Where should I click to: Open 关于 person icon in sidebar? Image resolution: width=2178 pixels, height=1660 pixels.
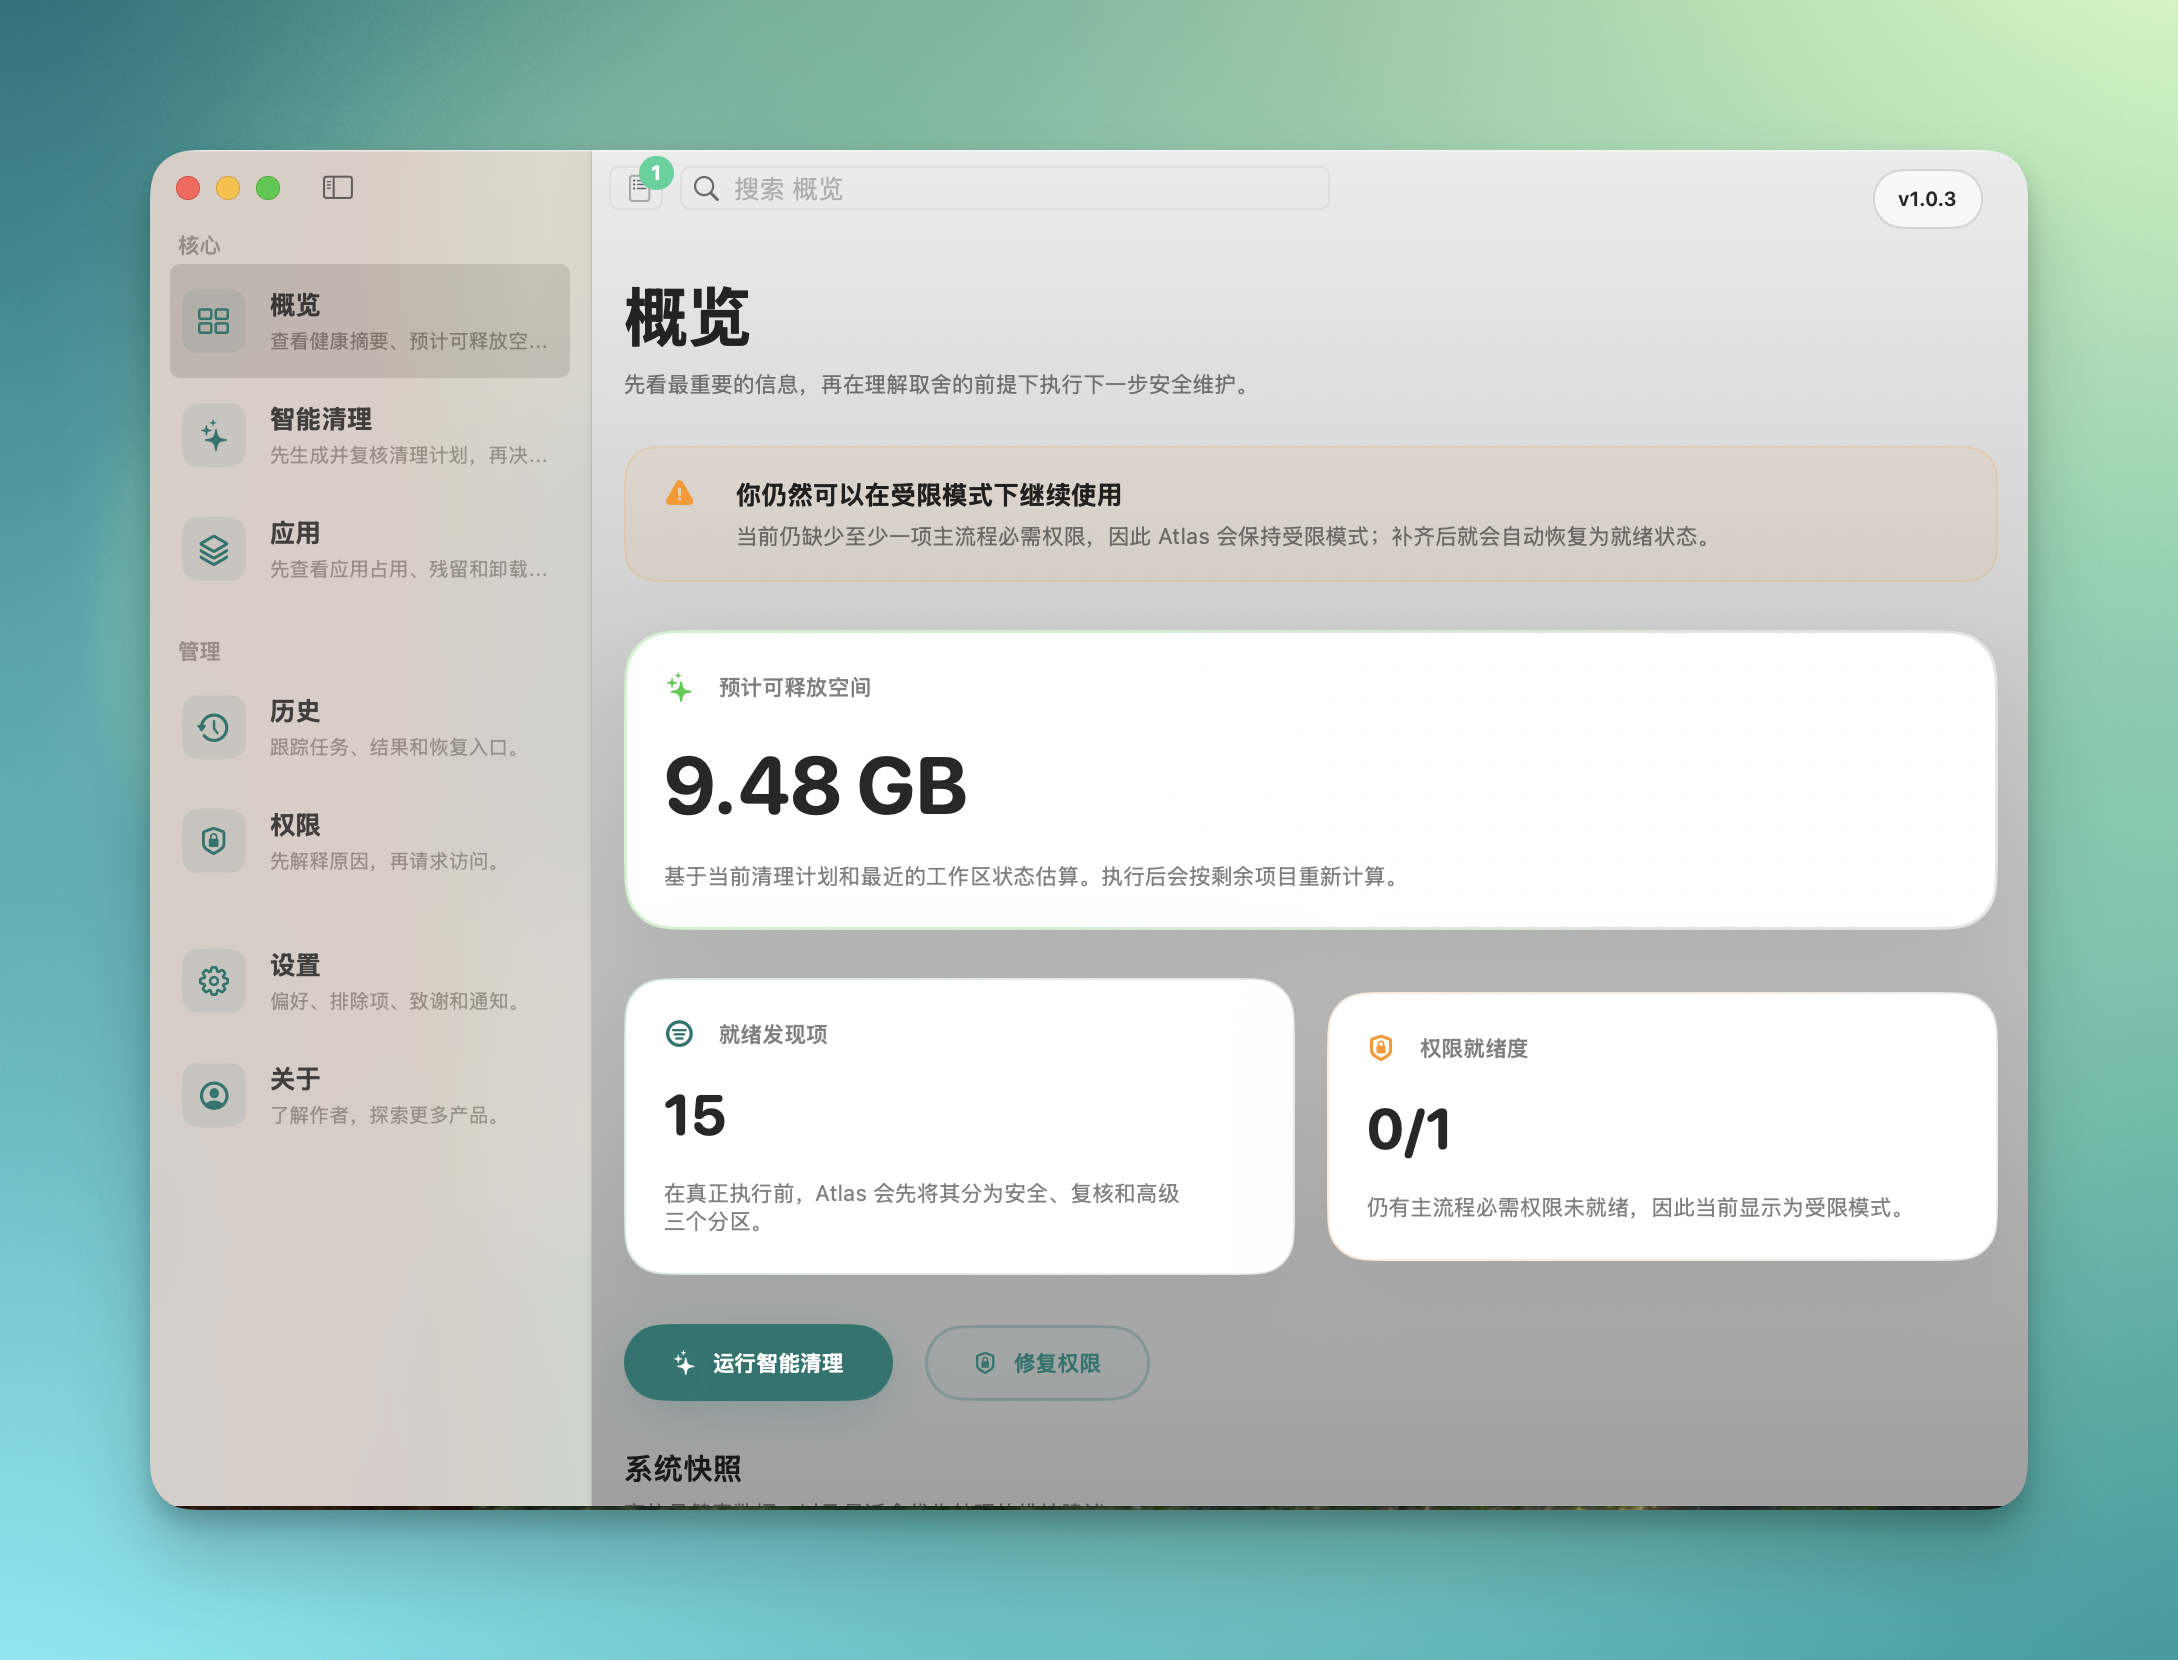214,1095
